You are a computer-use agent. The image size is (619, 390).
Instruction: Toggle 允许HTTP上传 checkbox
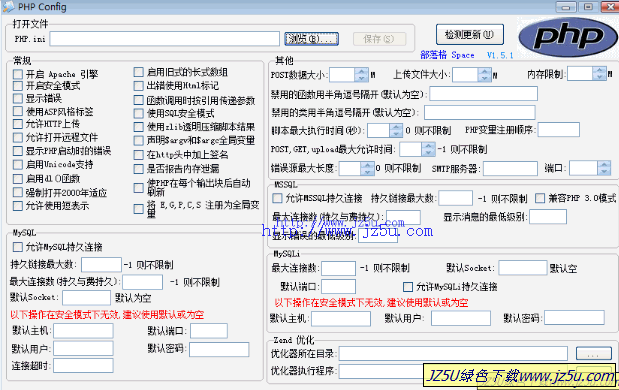pos(18,124)
